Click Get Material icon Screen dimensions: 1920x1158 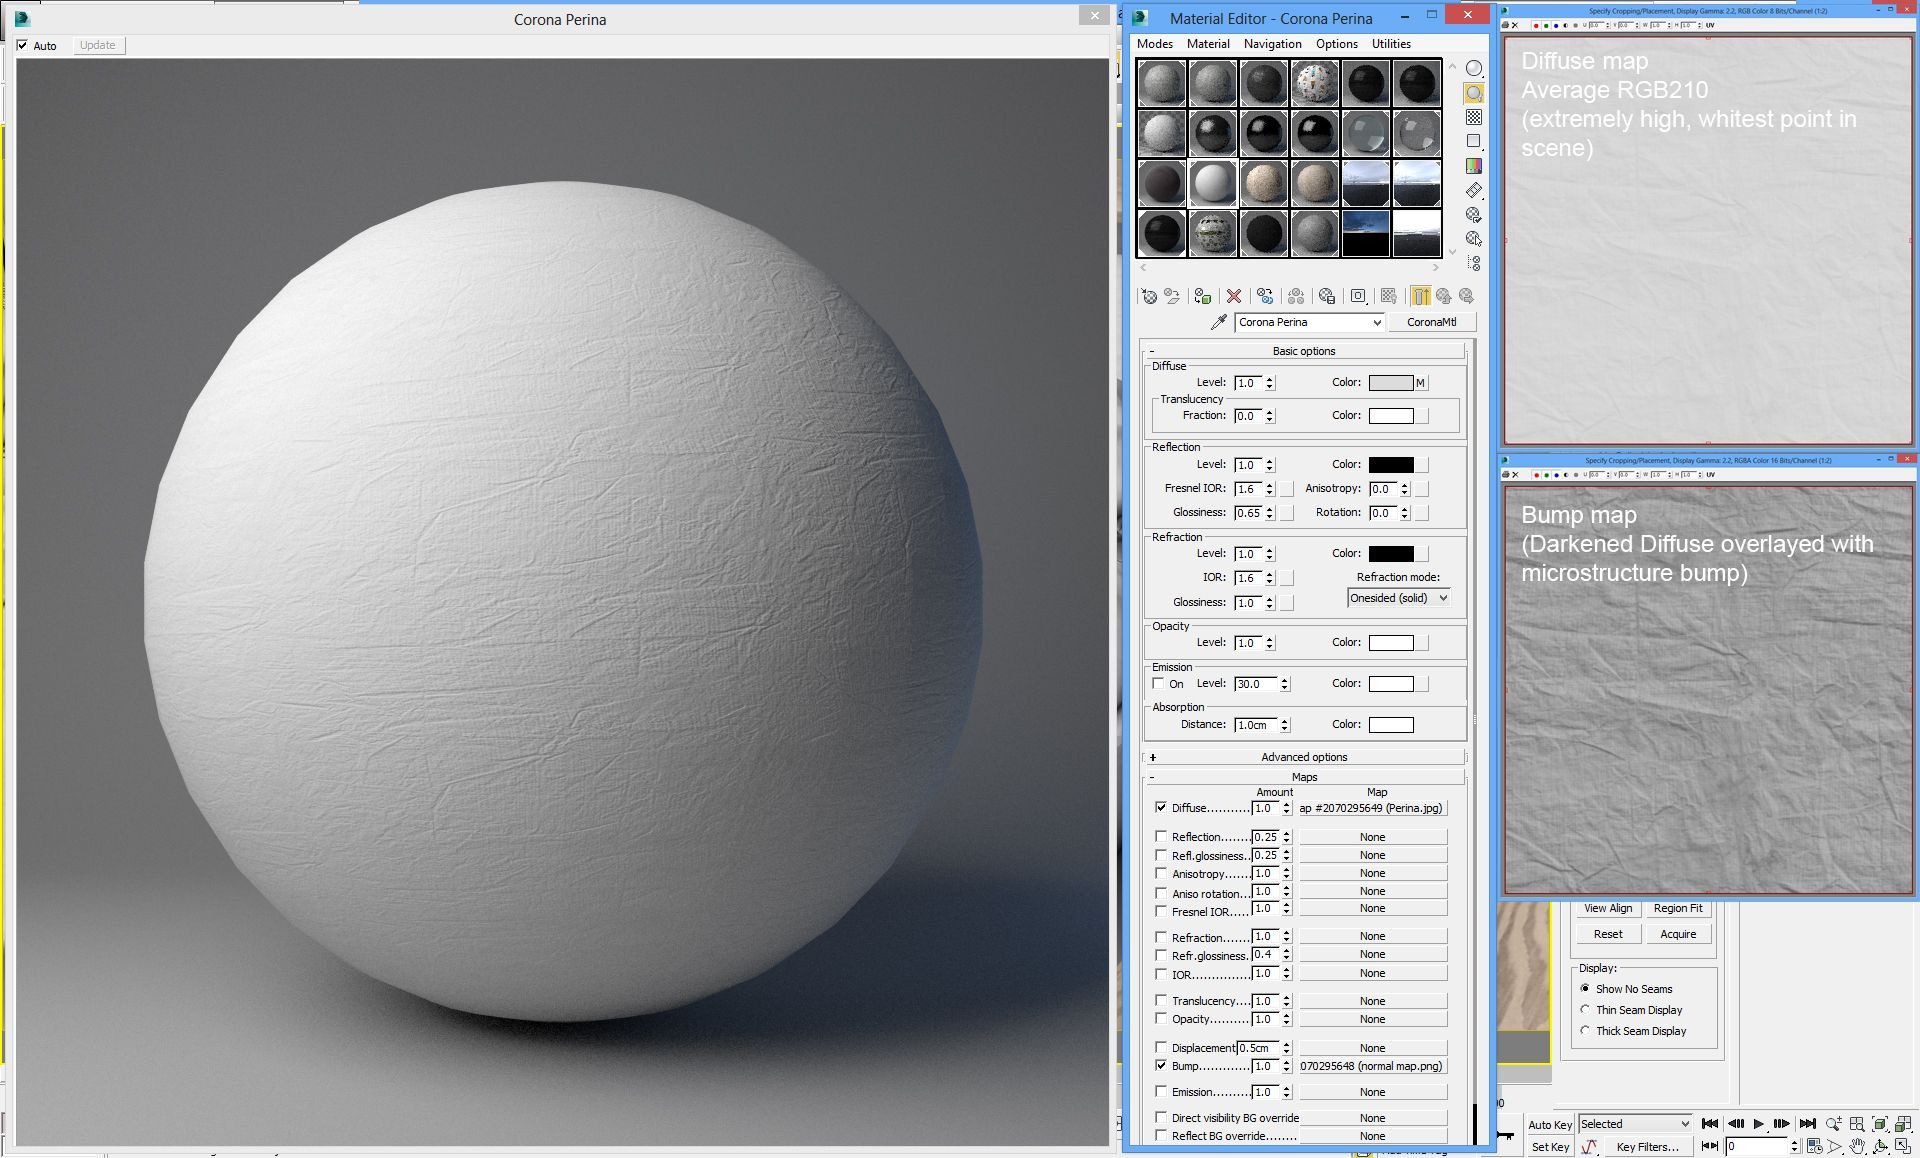tap(1150, 297)
